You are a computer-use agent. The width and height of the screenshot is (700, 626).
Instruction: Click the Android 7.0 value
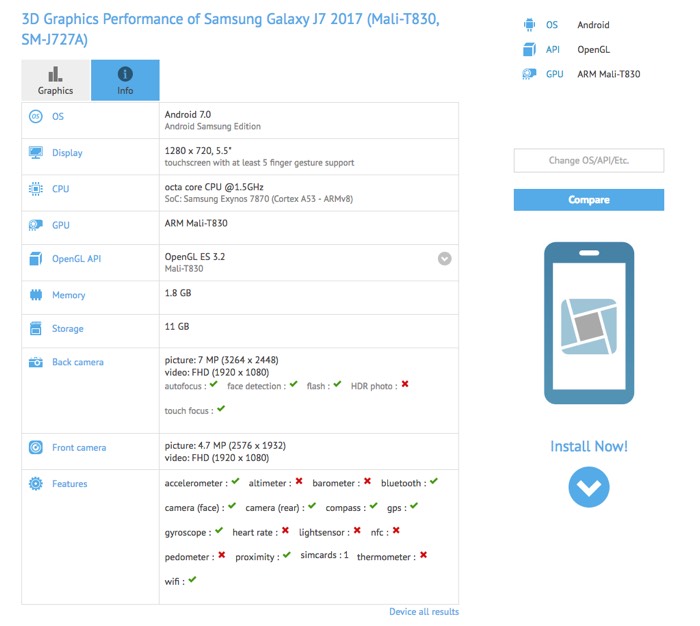tap(188, 114)
